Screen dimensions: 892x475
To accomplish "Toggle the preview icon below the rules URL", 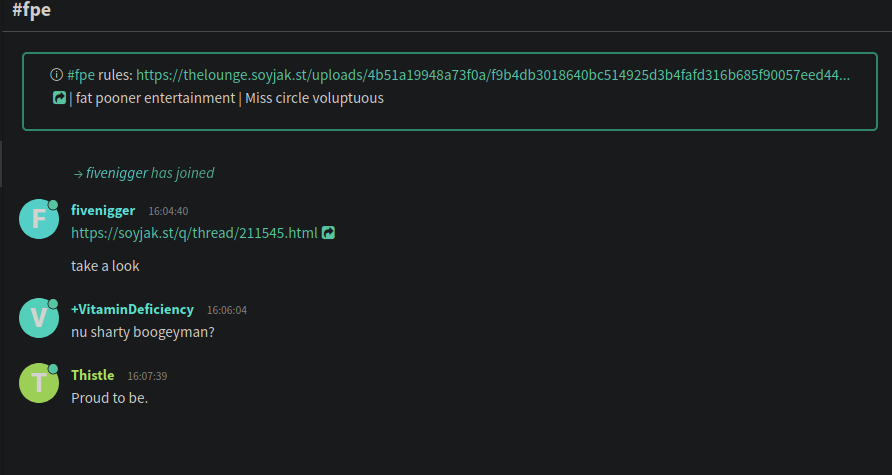I will click(59, 98).
